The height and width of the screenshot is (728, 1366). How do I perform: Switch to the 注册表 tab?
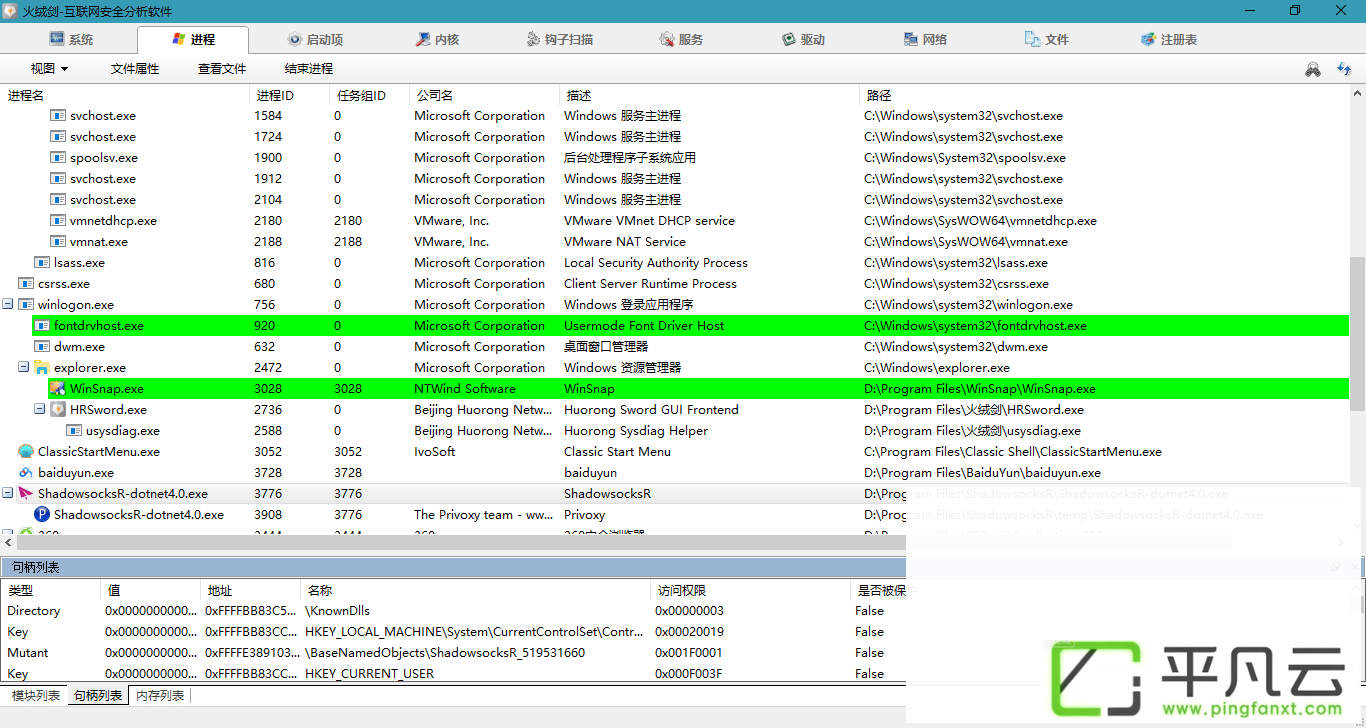click(x=1169, y=39)
